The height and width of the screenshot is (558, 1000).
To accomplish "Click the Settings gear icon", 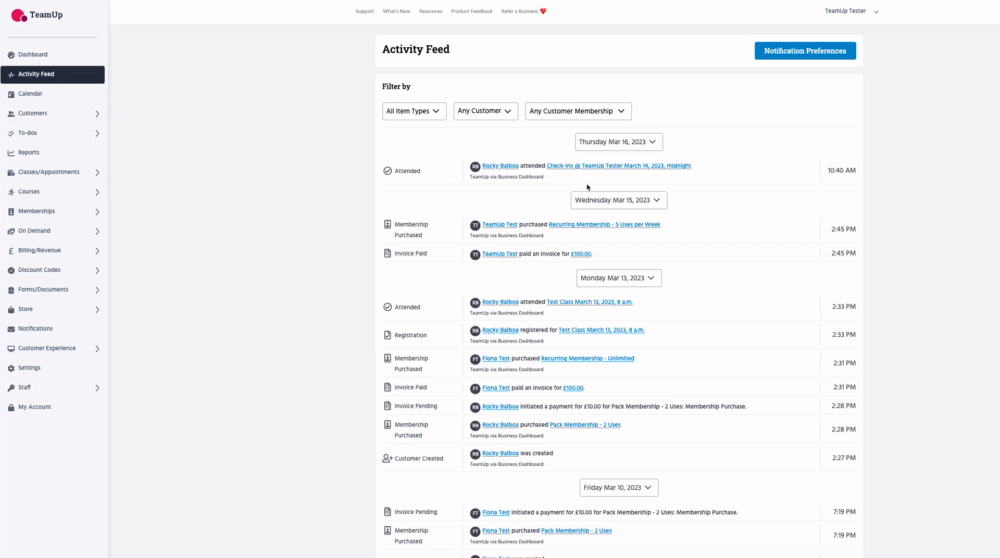I will pos(11,368).
